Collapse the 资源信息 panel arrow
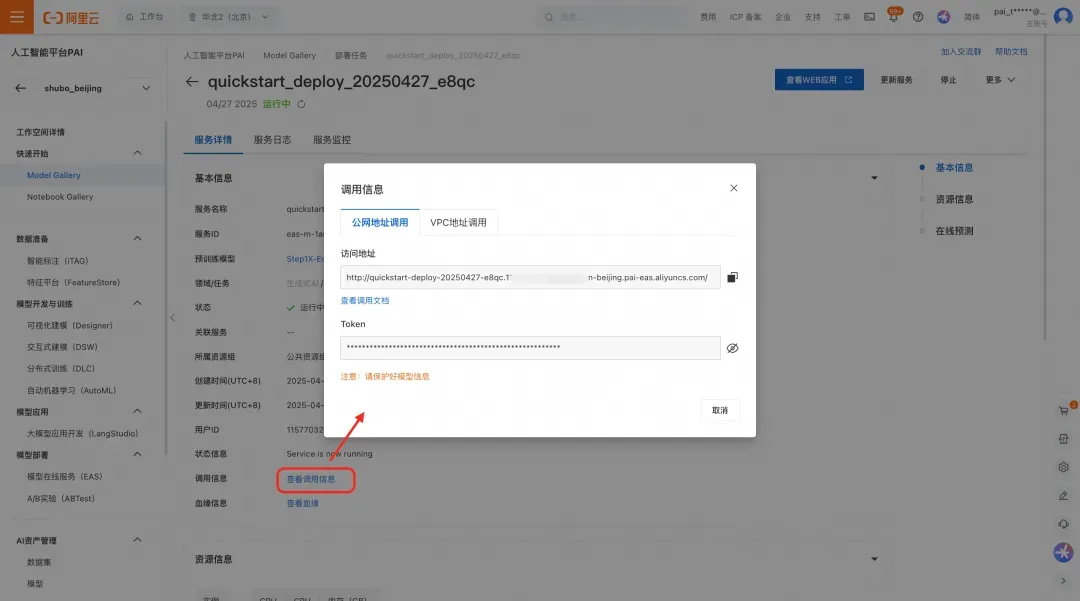 tap(874, 559)
